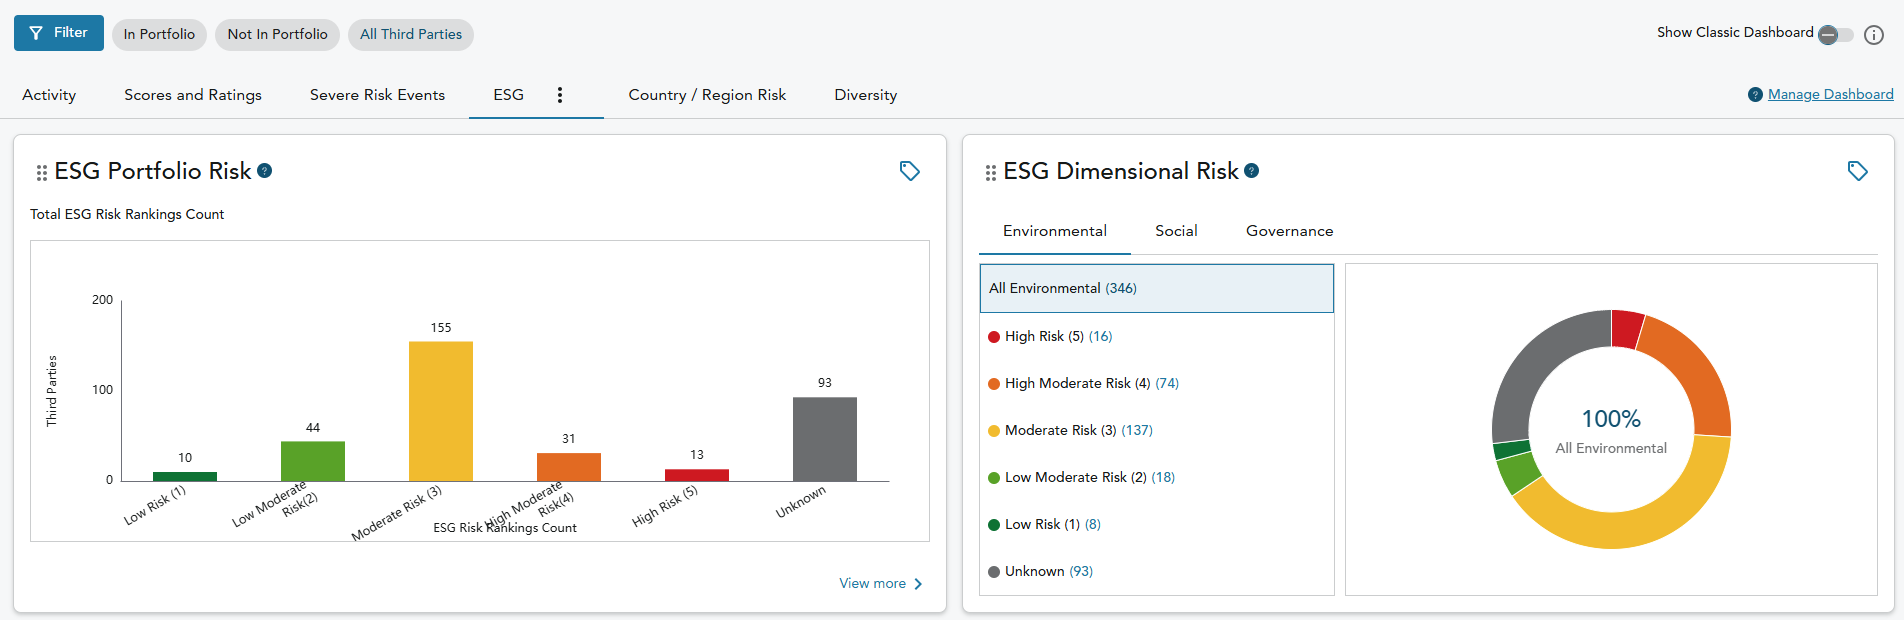1904x620 pixels.
Task: Grab the drag handle of ESG Portfolio Risk
Action: point(41,173)
